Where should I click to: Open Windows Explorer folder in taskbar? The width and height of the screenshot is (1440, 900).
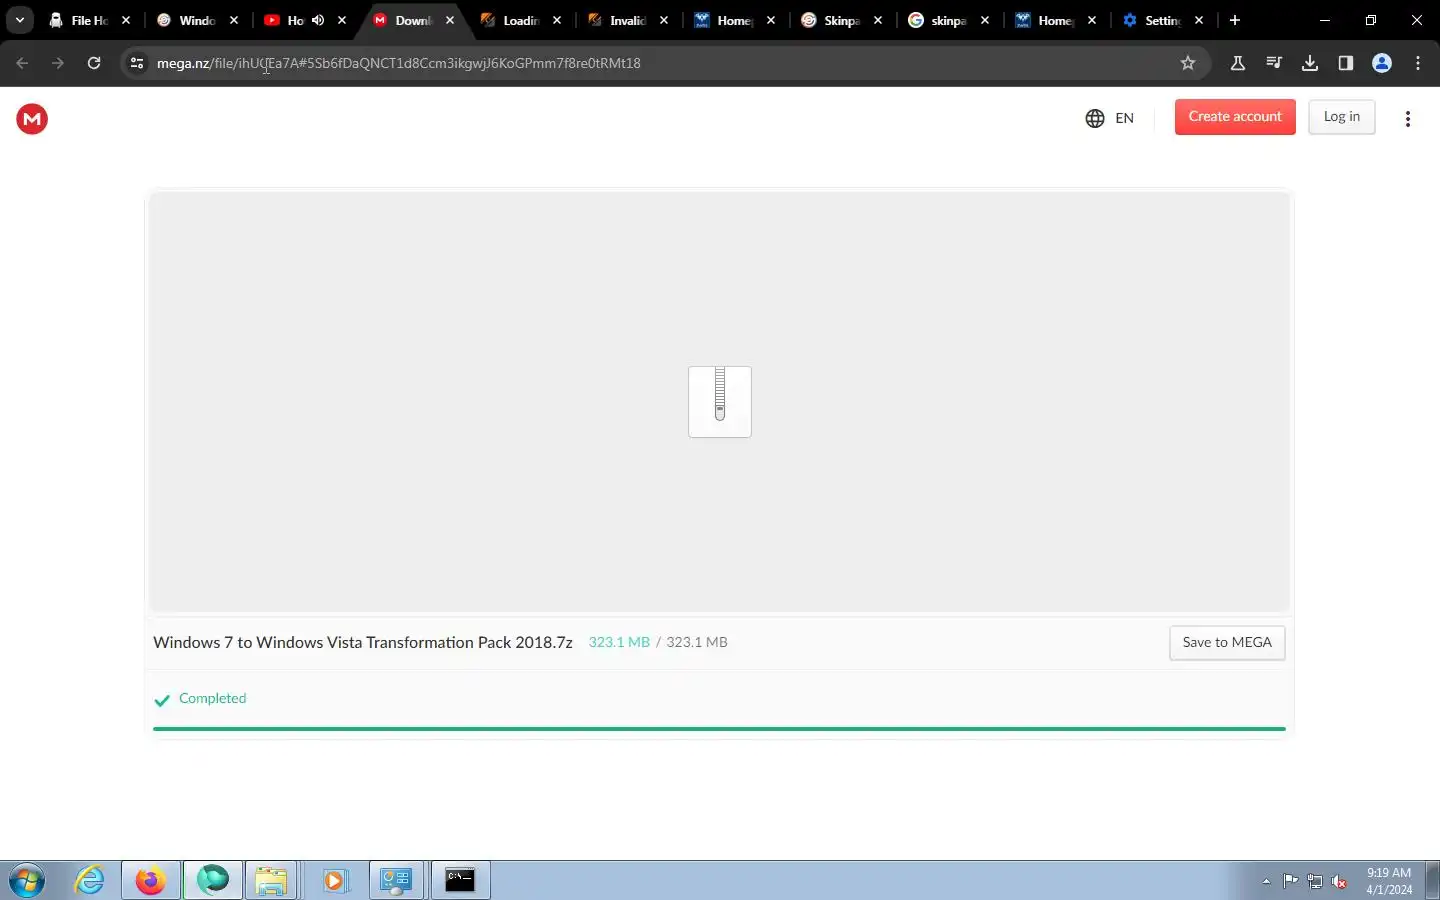click(271, 880)
